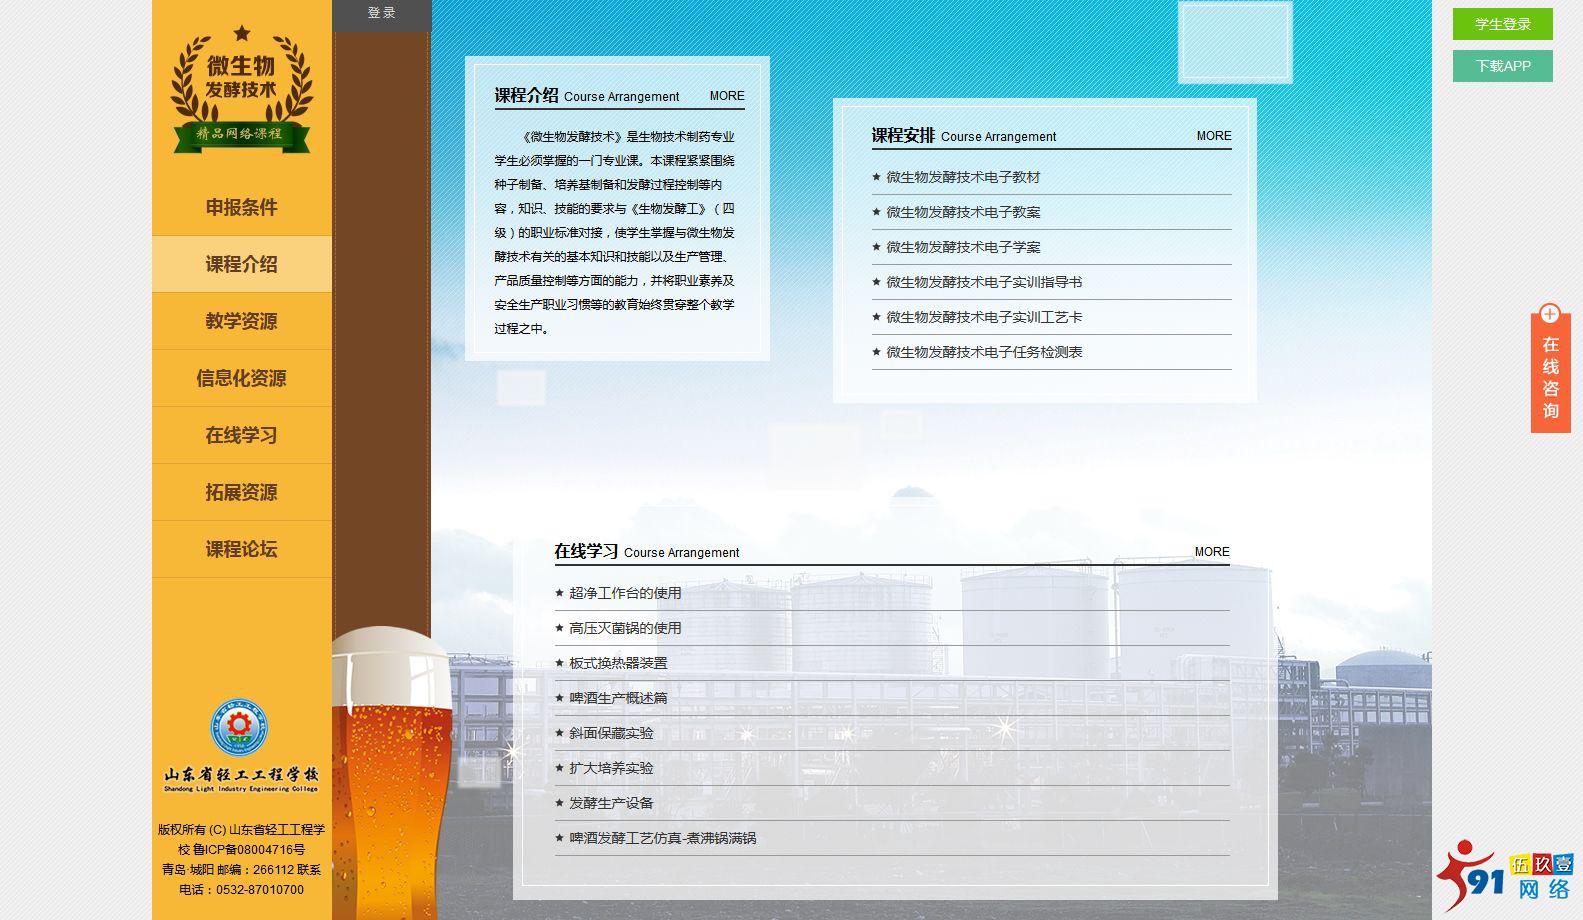Click the 登录 tab at top
This screenshot has height=920, width=1583.
click(382, 13)
